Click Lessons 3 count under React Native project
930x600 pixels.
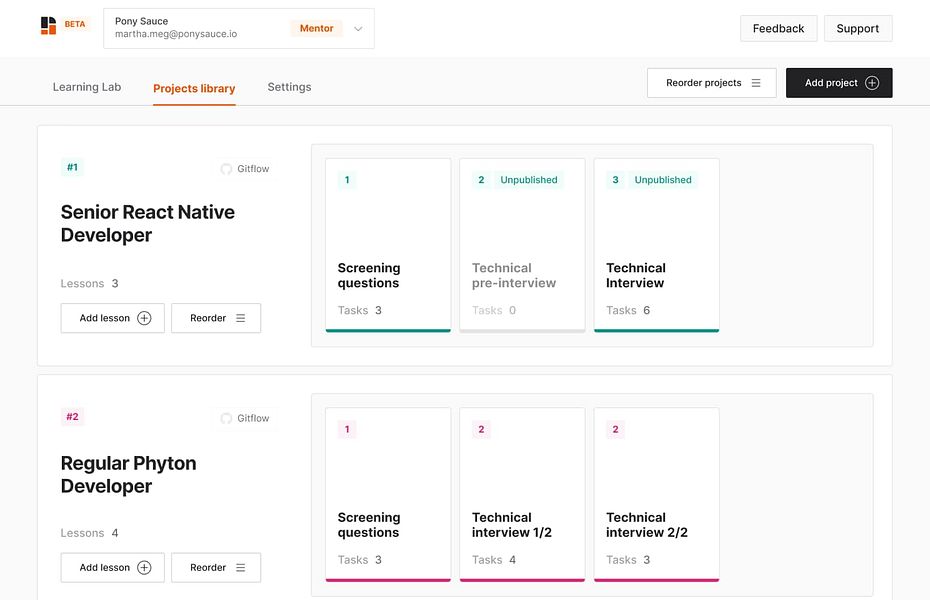click(x=90, y=283)
